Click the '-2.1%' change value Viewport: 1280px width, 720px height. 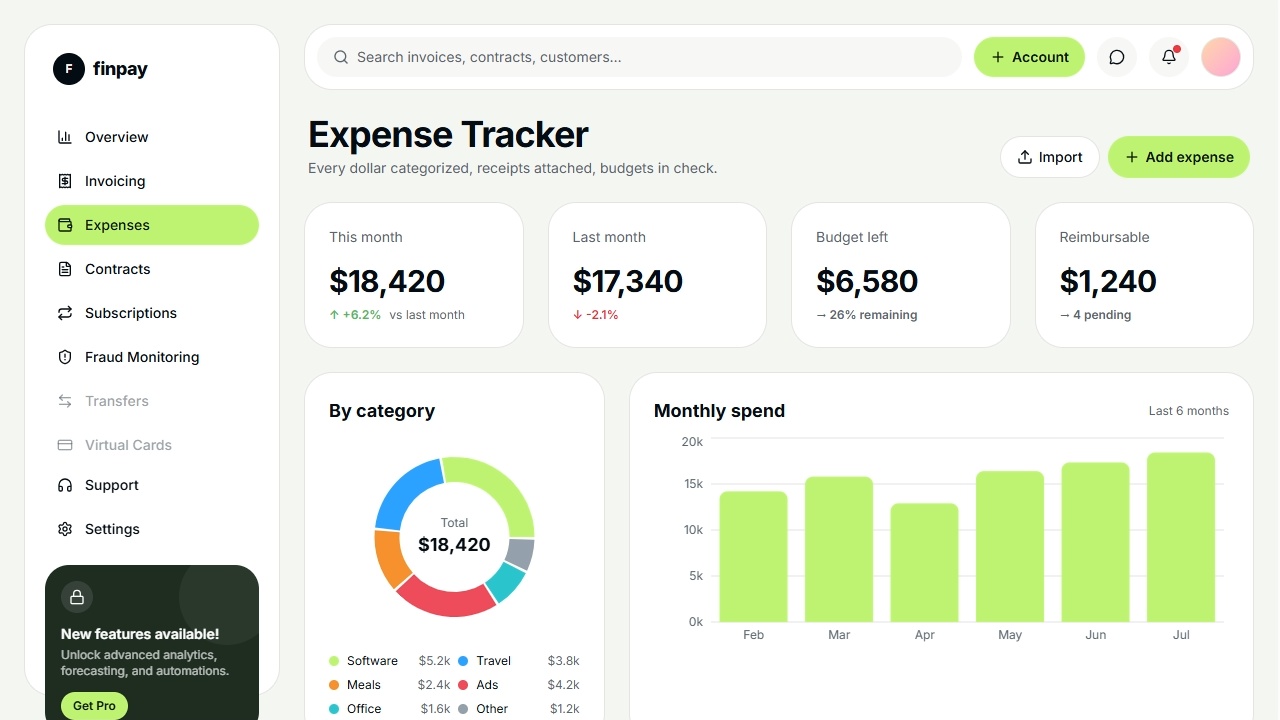tap(602, 315)
